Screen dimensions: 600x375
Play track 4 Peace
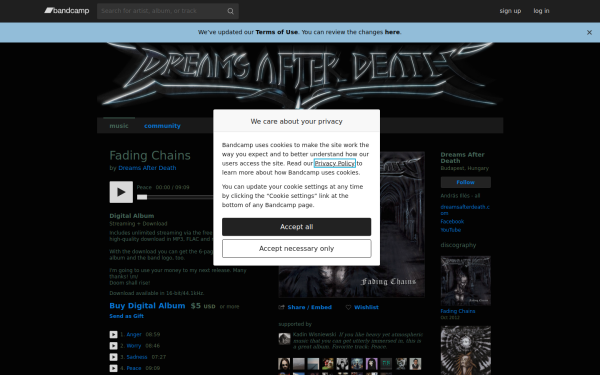pos(113,368)
